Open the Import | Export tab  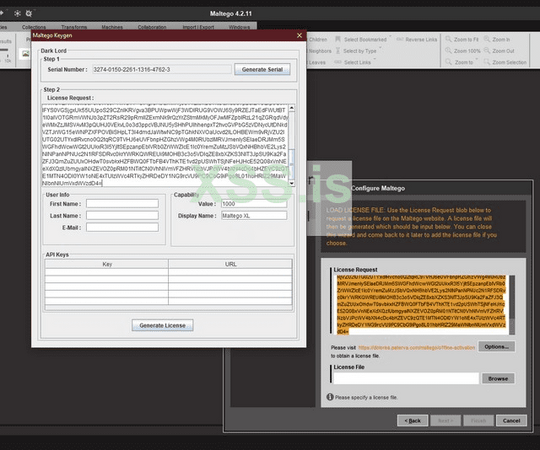click(x=198, y=27)
